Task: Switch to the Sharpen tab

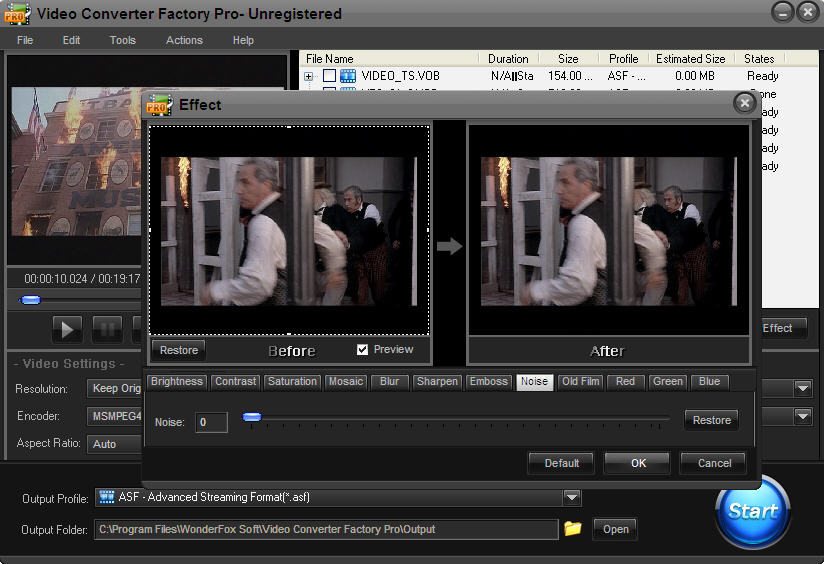Action: 437,382
